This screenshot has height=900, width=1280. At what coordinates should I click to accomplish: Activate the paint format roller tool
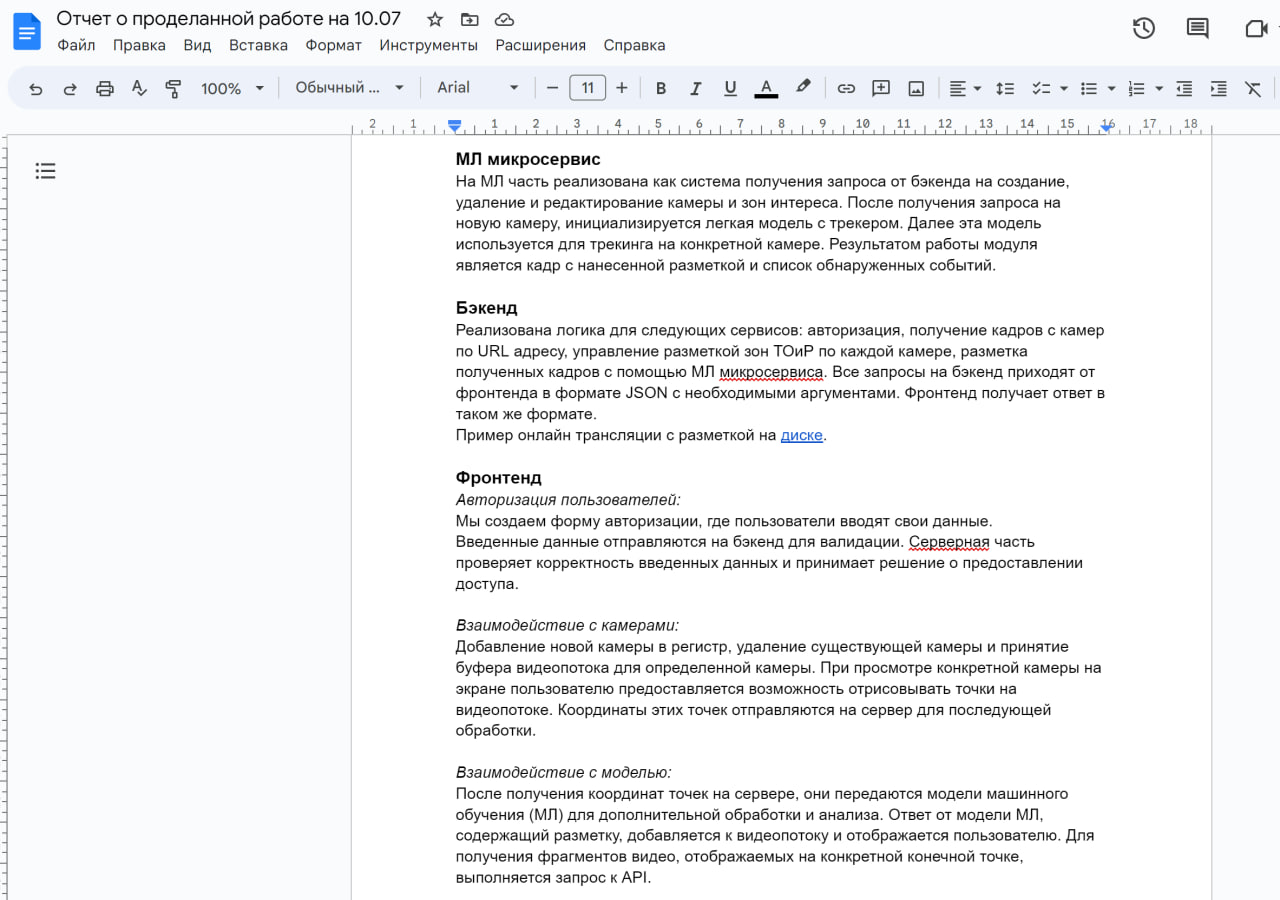173,89
